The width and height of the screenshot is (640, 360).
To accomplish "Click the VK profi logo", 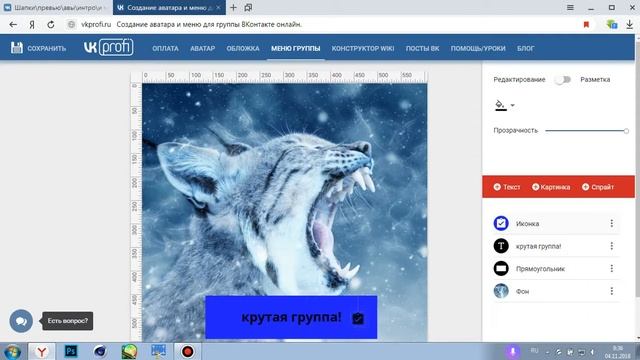I will (109, 47).
